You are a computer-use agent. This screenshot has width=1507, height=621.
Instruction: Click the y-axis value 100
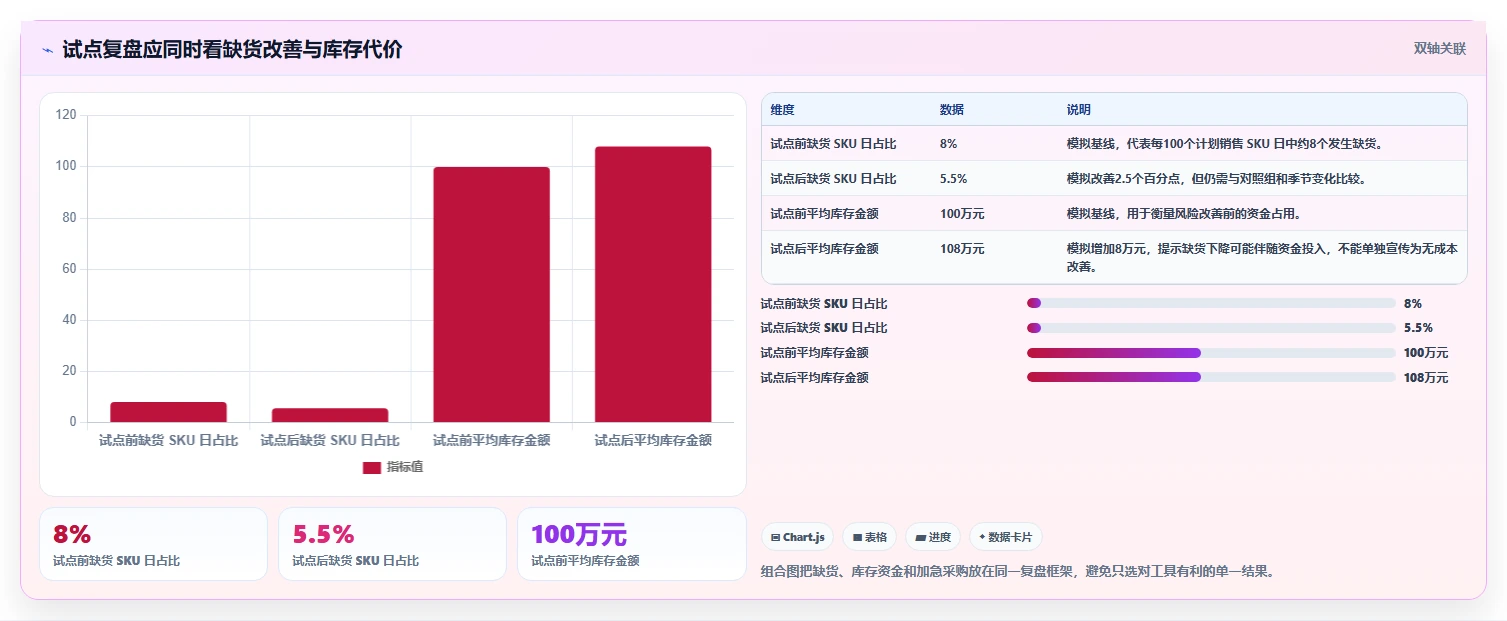[66, 166]
